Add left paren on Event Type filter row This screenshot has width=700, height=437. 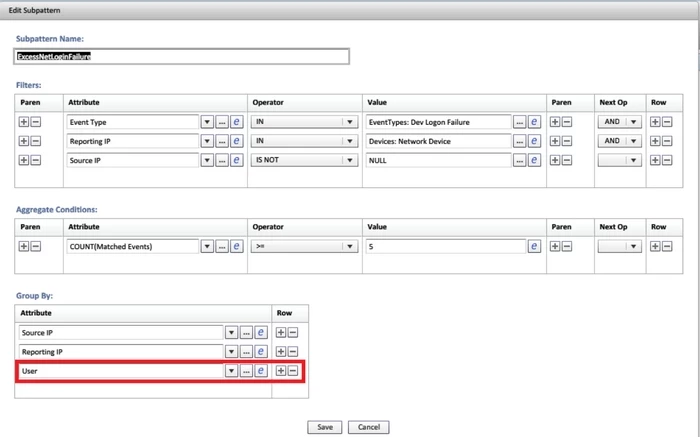coord(24,122)
